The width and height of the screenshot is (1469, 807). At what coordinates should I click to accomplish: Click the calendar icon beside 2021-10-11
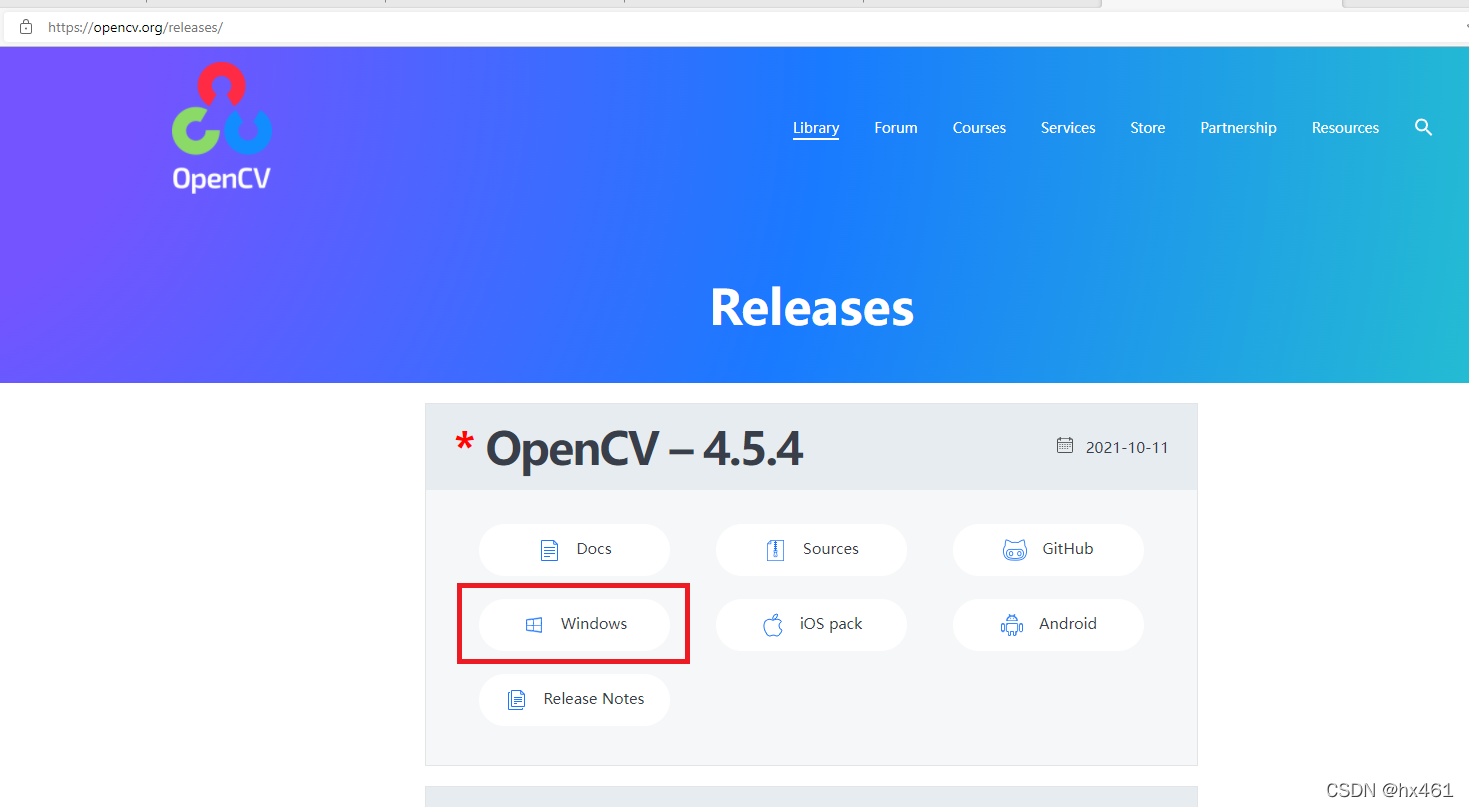pos(1065,446)
